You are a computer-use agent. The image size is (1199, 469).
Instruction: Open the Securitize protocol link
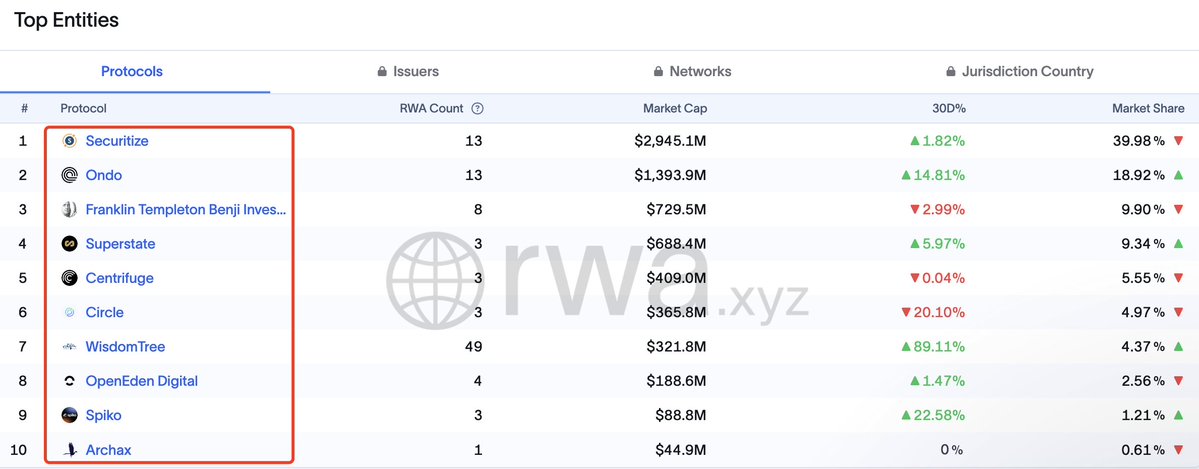(x=117, y=141)
